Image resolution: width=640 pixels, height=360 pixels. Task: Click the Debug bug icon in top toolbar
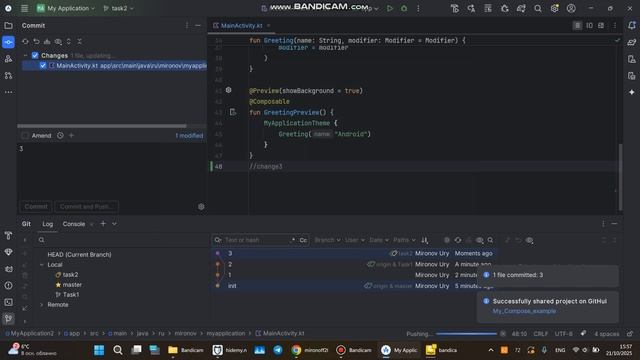404,8
